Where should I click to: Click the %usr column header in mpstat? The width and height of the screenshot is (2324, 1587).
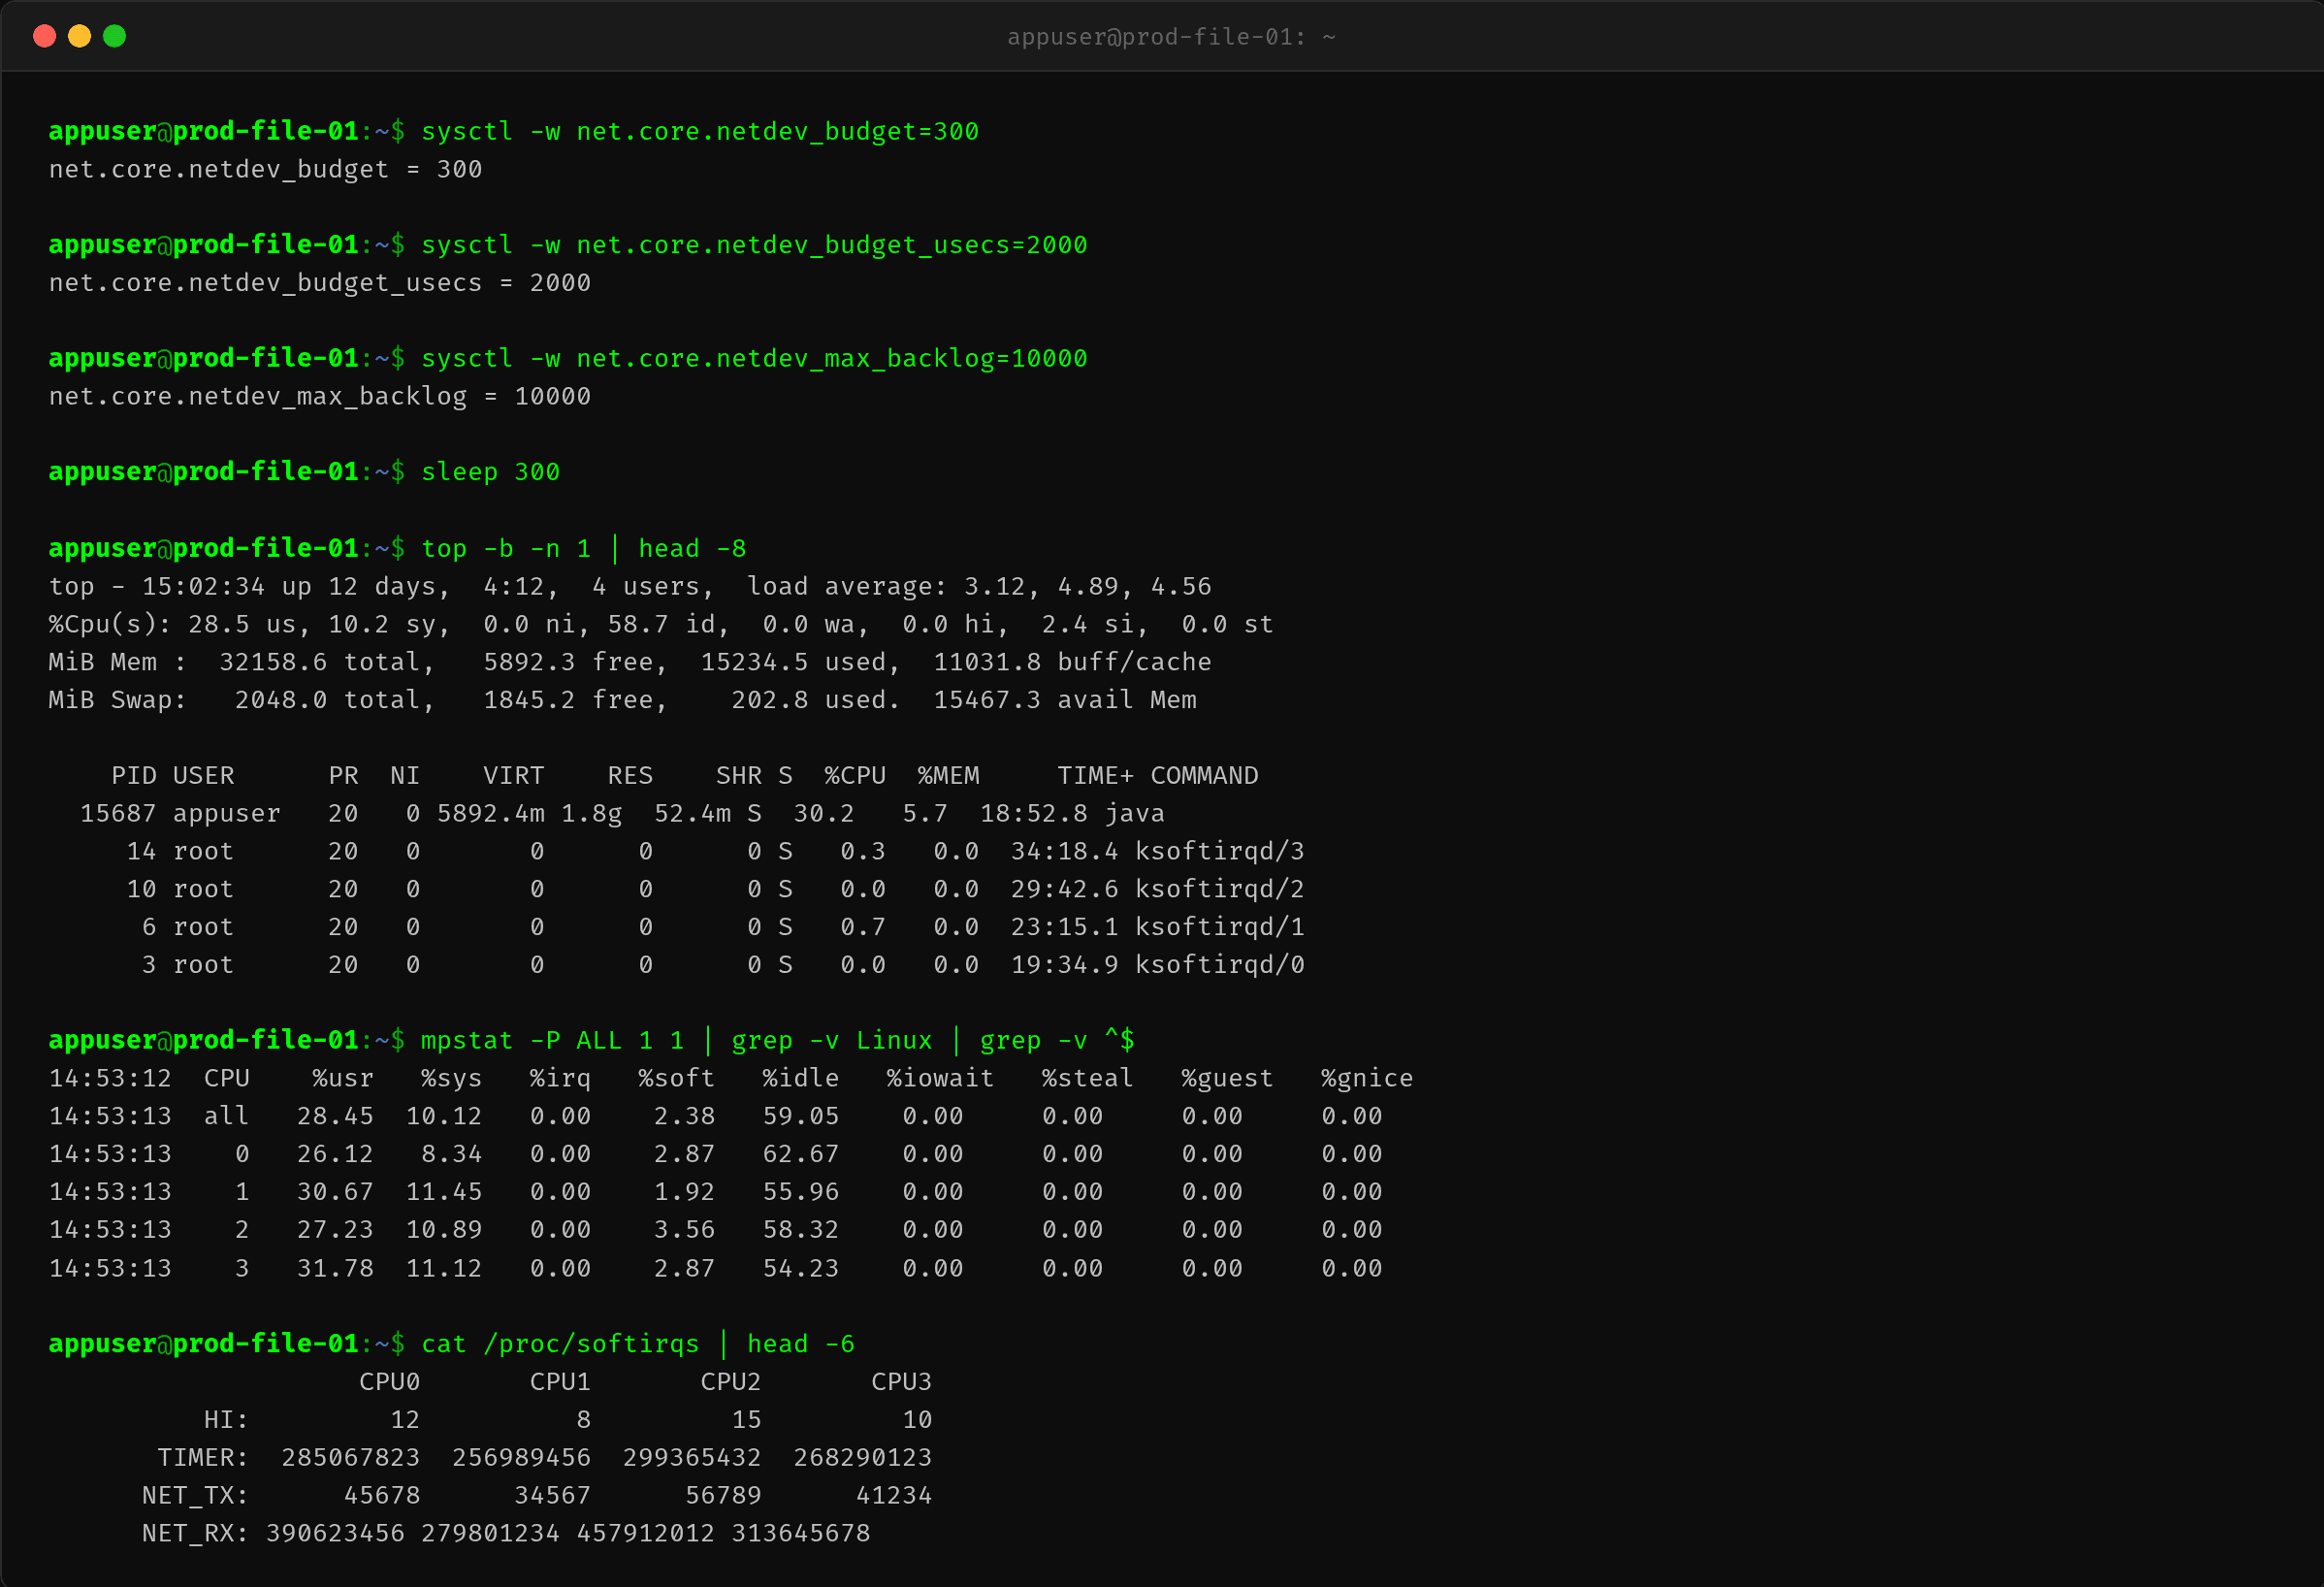pos(343,1079)
